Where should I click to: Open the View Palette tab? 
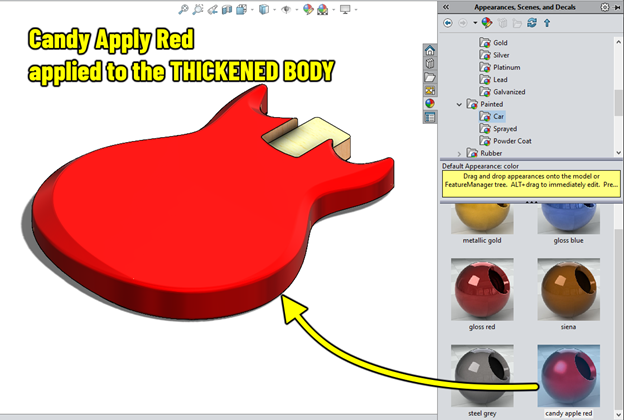coord(430,90)
